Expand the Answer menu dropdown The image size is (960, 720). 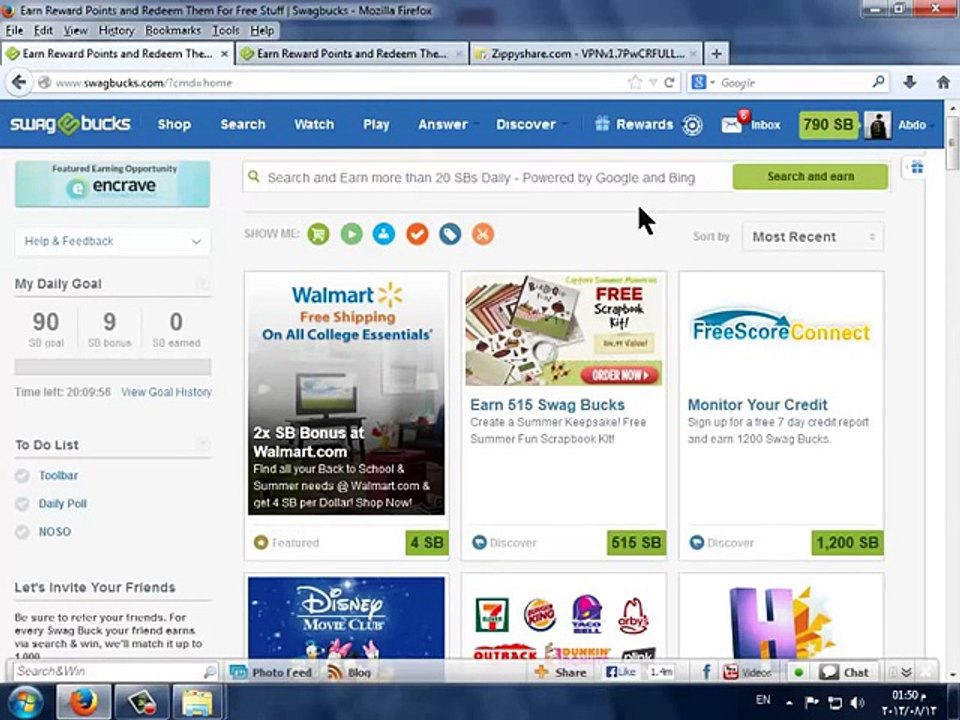477,125
